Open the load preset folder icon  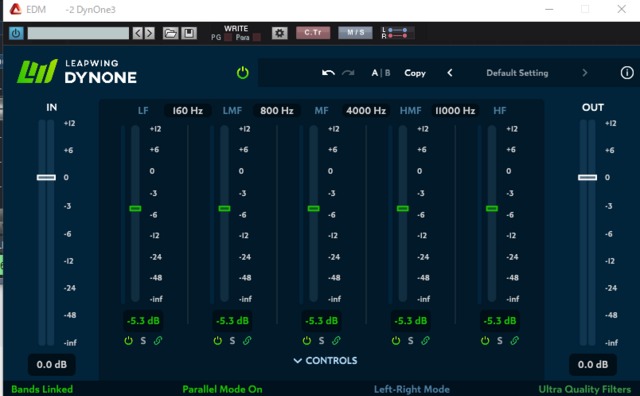(x=170, y=33)
